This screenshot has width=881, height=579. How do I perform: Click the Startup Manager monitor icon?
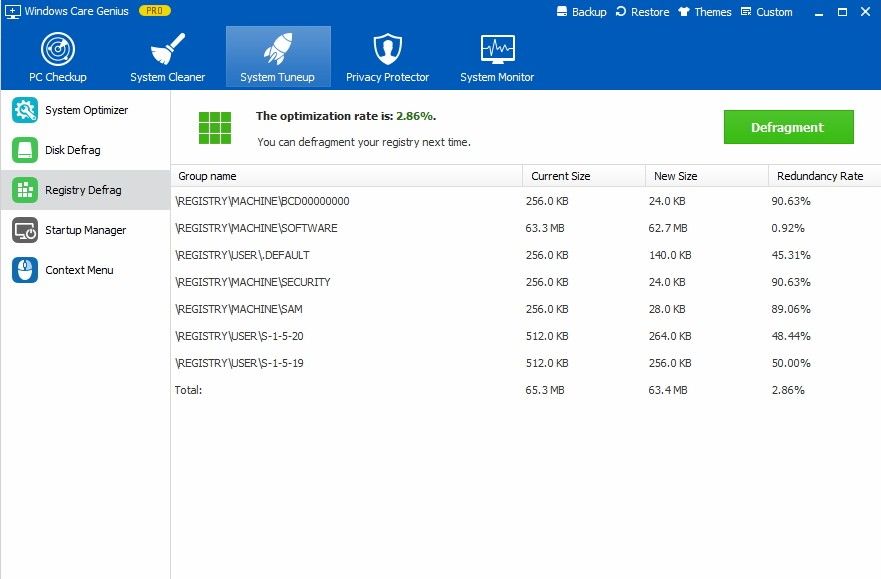coord(25,230)
